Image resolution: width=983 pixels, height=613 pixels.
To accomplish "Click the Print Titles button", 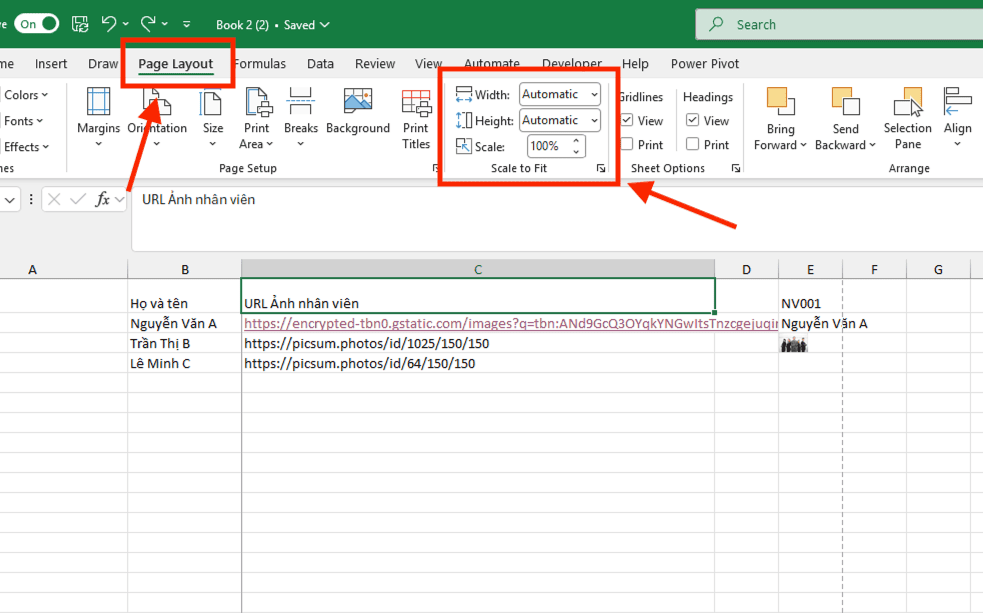I will click(416, 118).
